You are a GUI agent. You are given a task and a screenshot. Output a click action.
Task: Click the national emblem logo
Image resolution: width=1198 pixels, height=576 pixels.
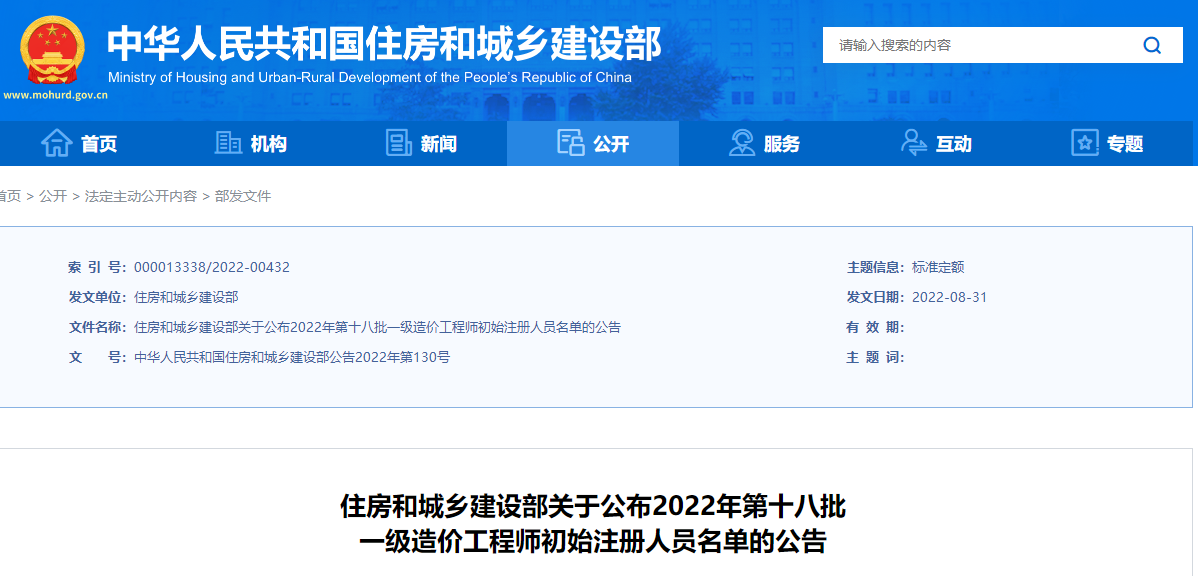click(x=54, y=50)
